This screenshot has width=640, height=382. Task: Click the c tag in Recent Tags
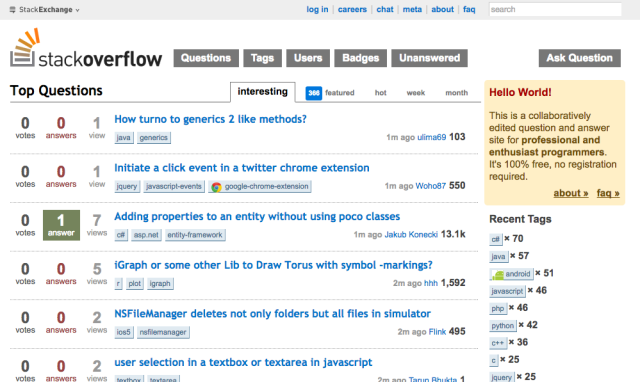click(x=493, y=360)
